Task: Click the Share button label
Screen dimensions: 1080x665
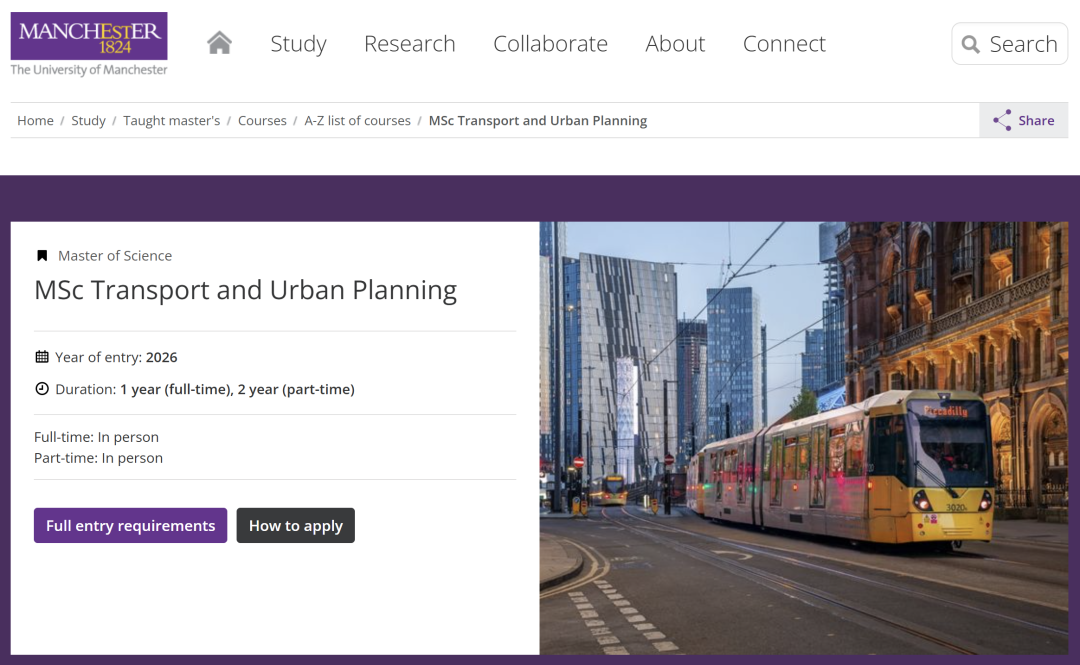Action: 1036,121
